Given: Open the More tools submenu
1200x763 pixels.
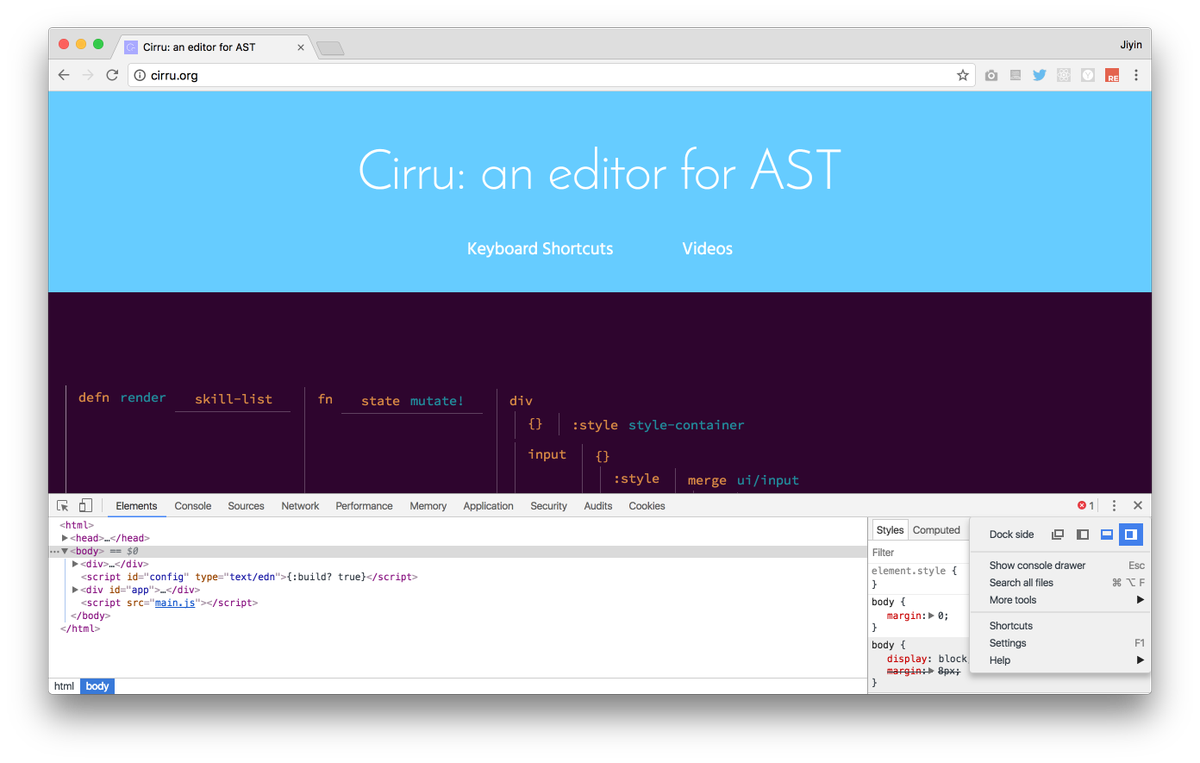Looking at the screenshot, I should [1060, 600].
